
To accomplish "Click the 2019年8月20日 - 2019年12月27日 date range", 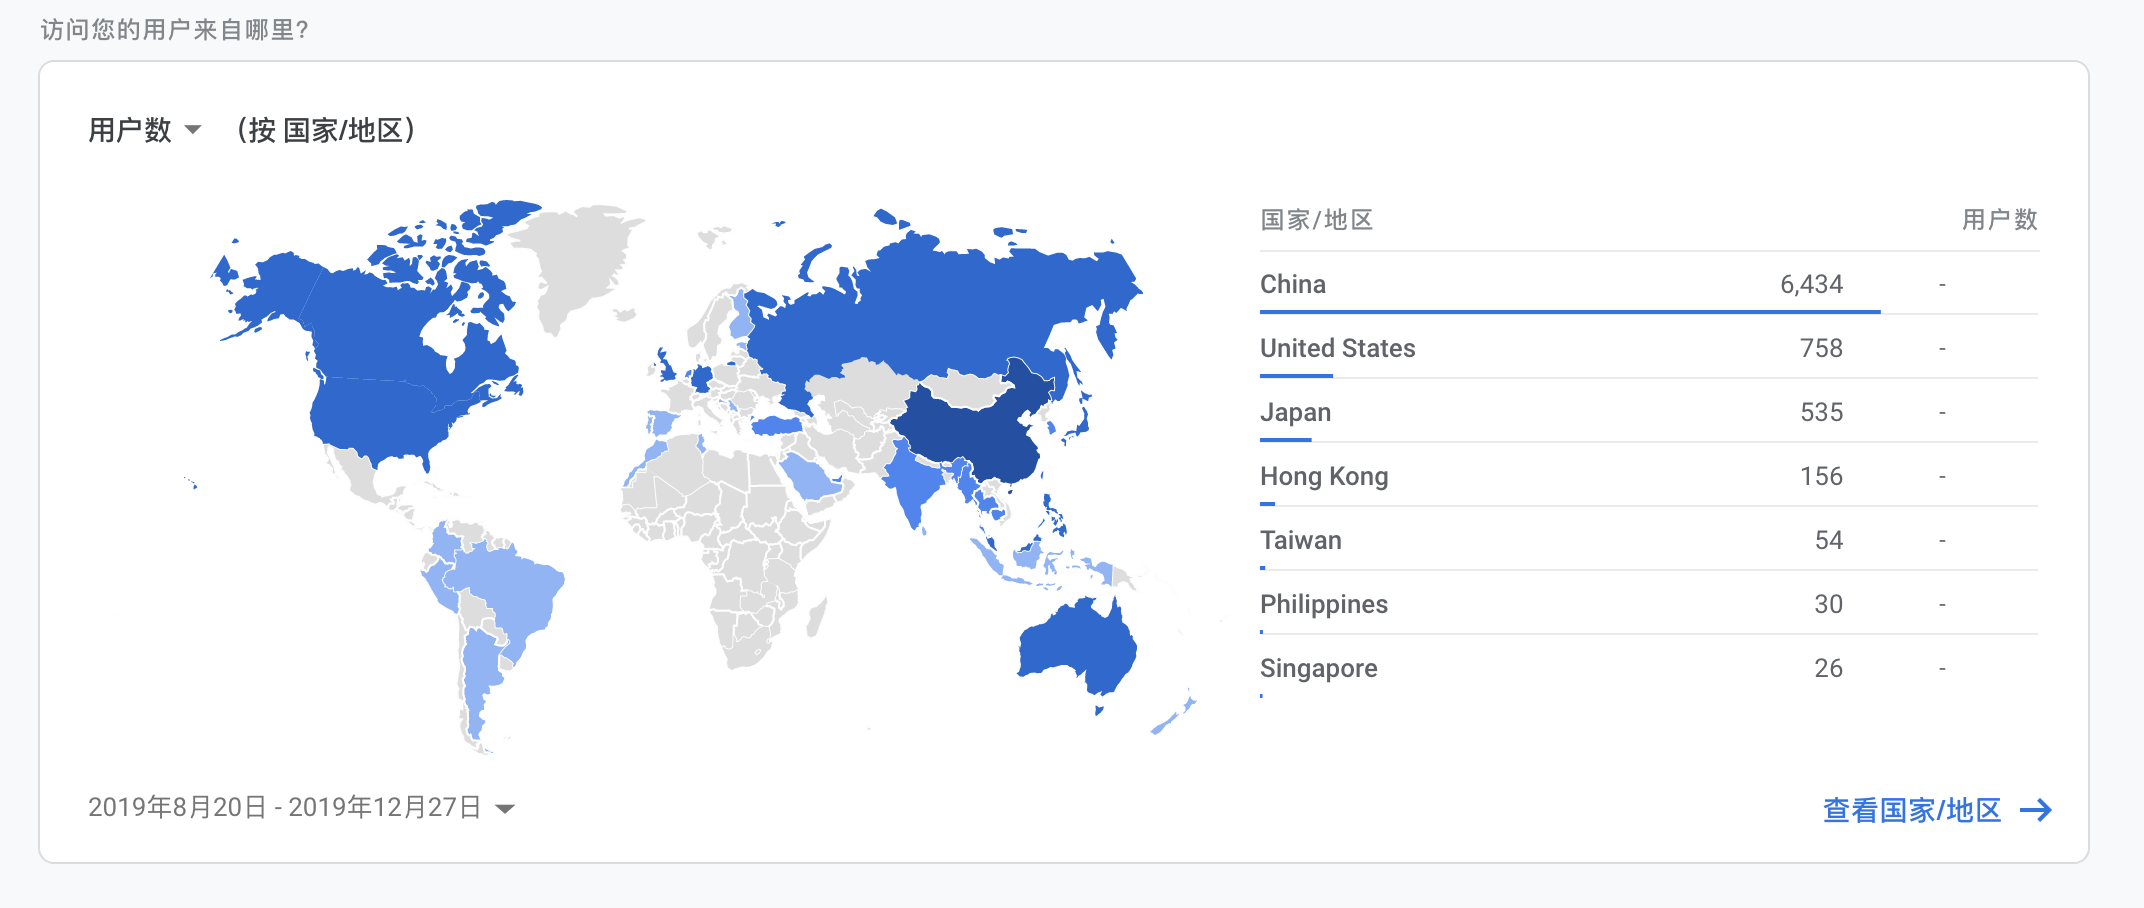I will tap(284, 808).
